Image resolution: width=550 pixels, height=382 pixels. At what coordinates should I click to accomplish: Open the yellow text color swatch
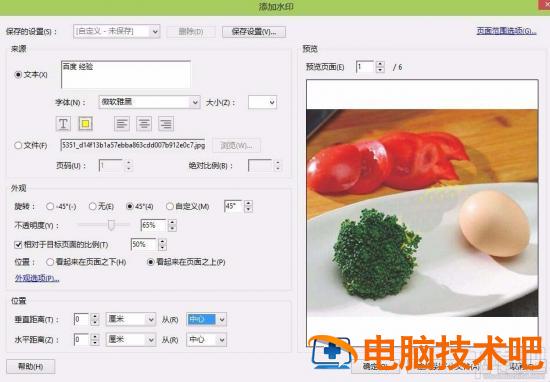[86, 123]
